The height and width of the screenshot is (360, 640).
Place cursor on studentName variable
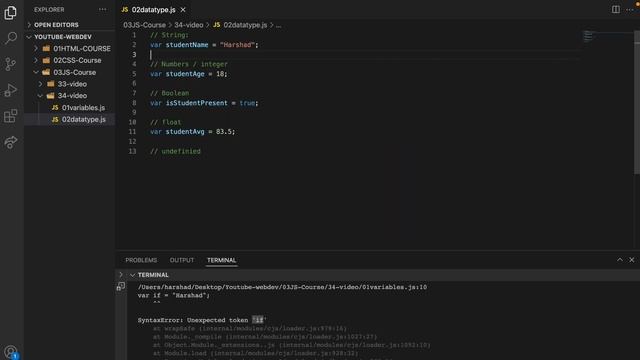point(187,45)
